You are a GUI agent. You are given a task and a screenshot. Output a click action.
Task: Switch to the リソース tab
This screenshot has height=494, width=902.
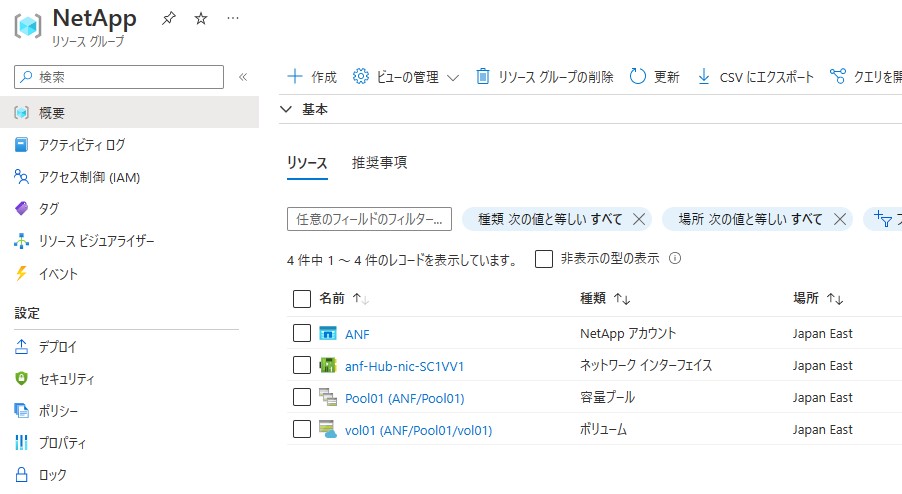pyautogui.click(x=307, y=163)
